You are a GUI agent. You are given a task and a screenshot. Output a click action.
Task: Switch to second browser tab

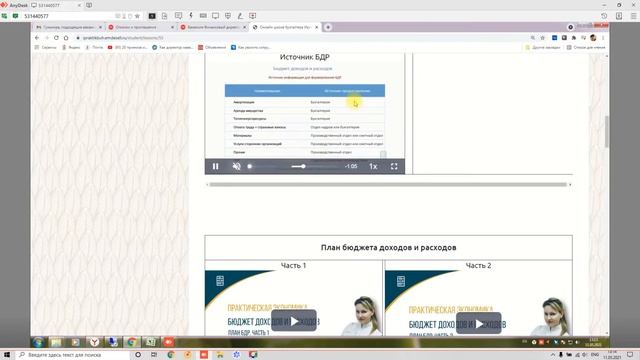[141, 27]
